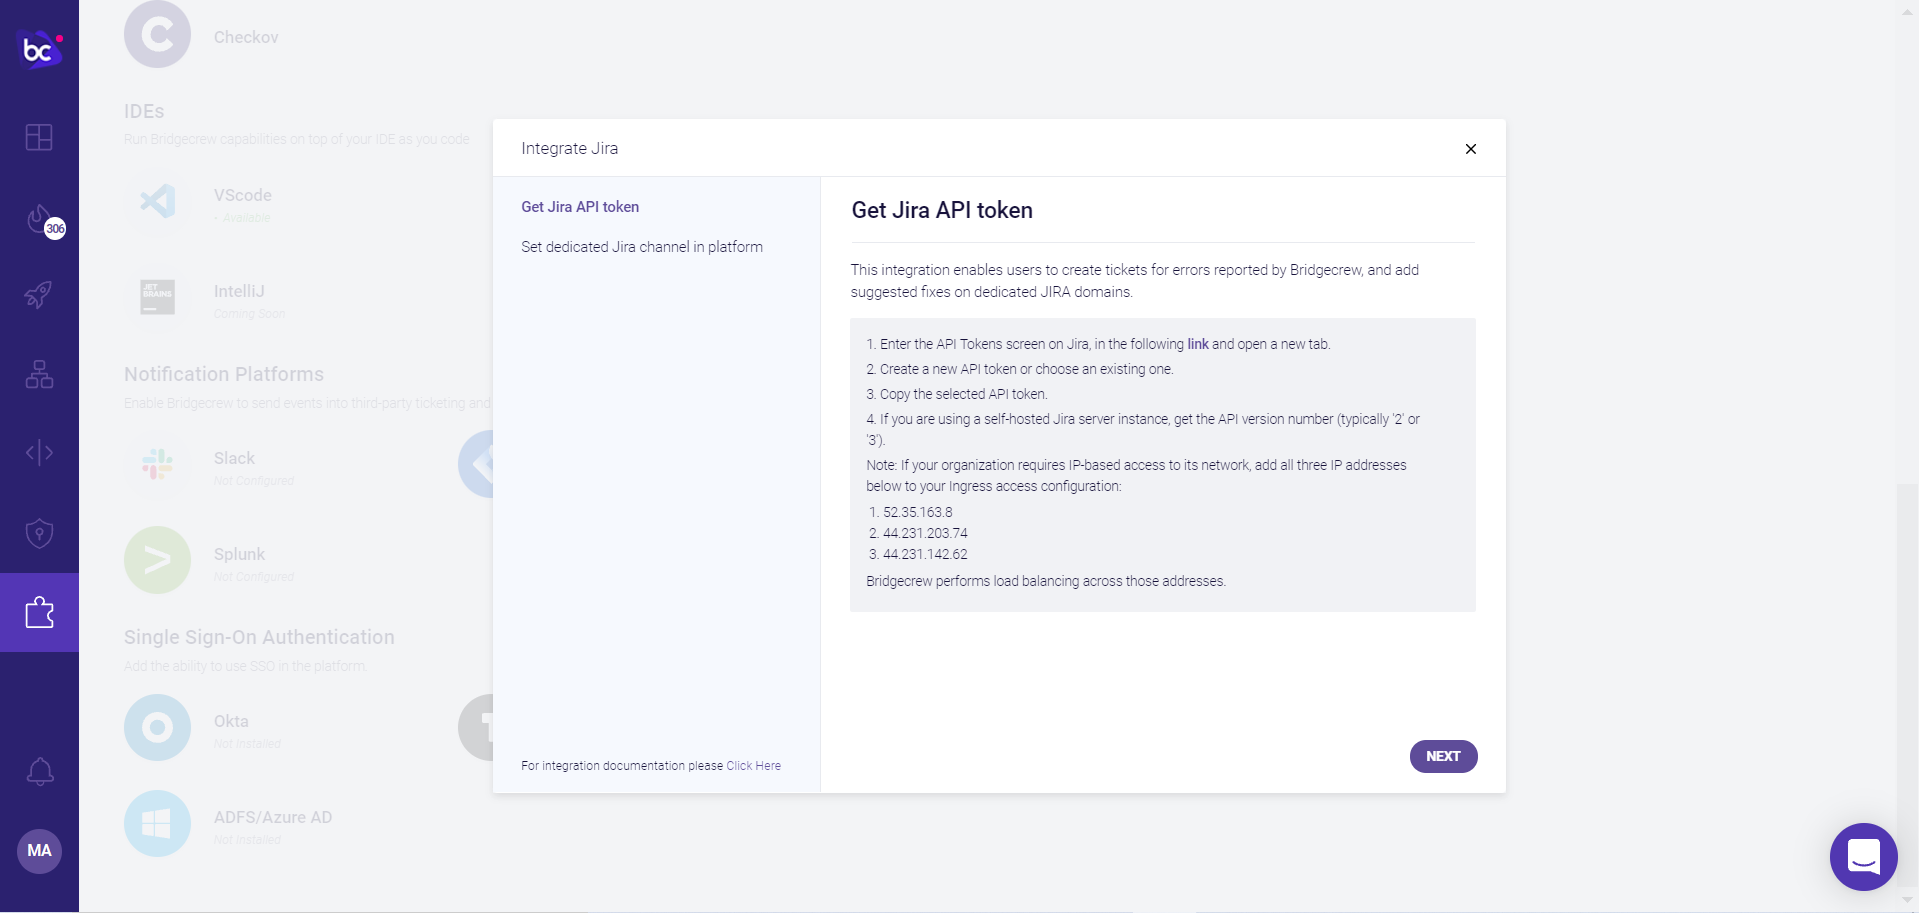
Task: Open the hierarchy resources icon in sidebar
Action: (39, 374)
